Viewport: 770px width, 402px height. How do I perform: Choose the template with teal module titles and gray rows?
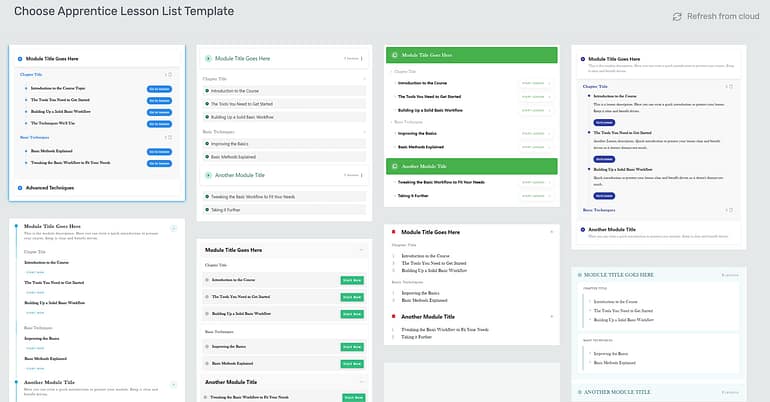point(284,133)
